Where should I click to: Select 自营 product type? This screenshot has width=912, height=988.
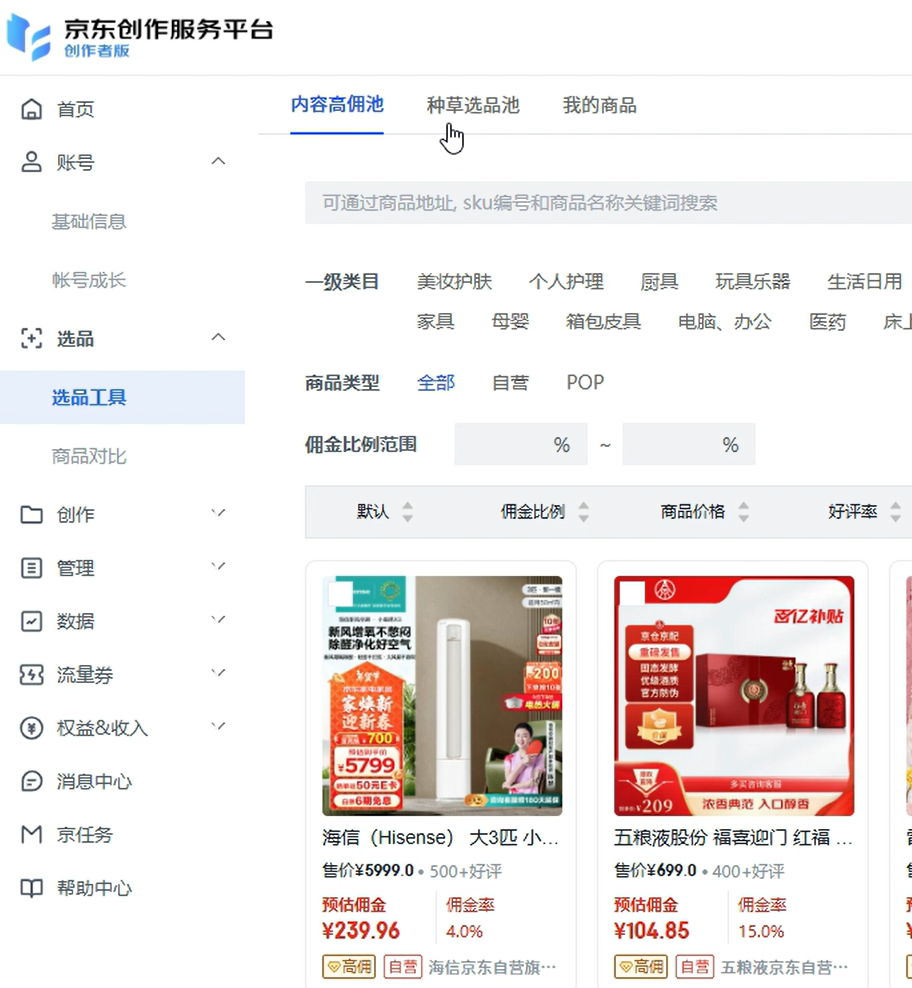tap(511, 382)
